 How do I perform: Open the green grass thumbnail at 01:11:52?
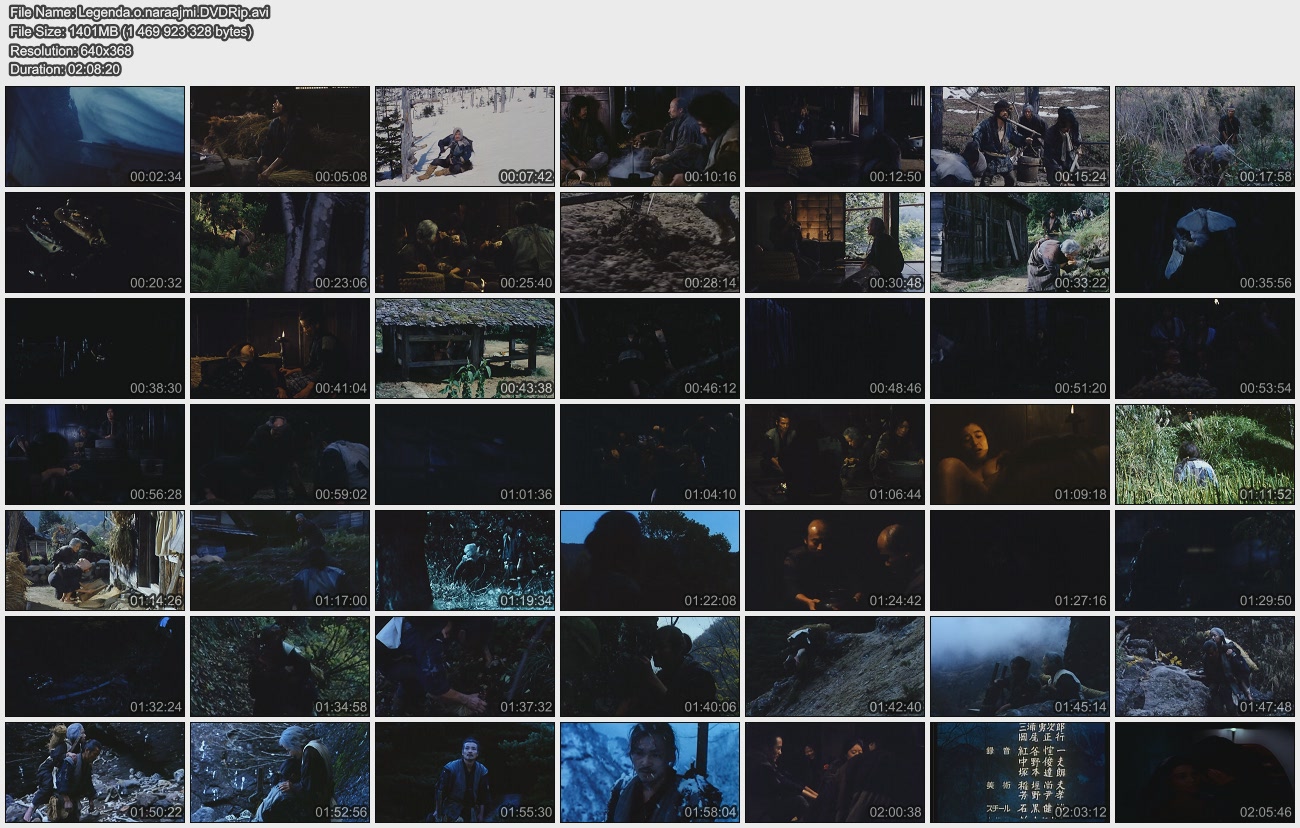1205,454
